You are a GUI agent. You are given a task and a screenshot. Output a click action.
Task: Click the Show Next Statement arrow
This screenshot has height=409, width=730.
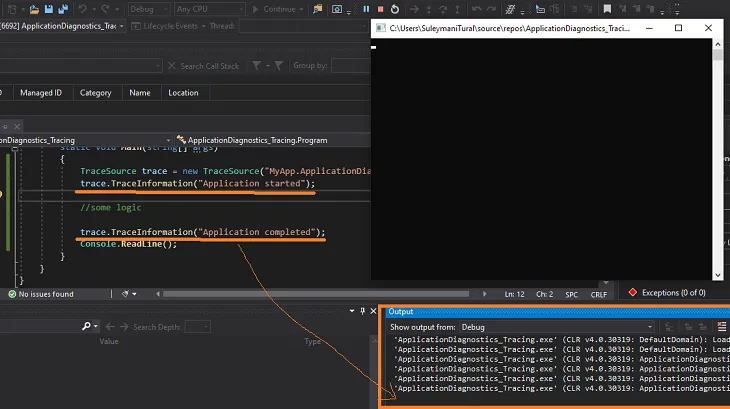pyautogui.click(x=414, y=9)
